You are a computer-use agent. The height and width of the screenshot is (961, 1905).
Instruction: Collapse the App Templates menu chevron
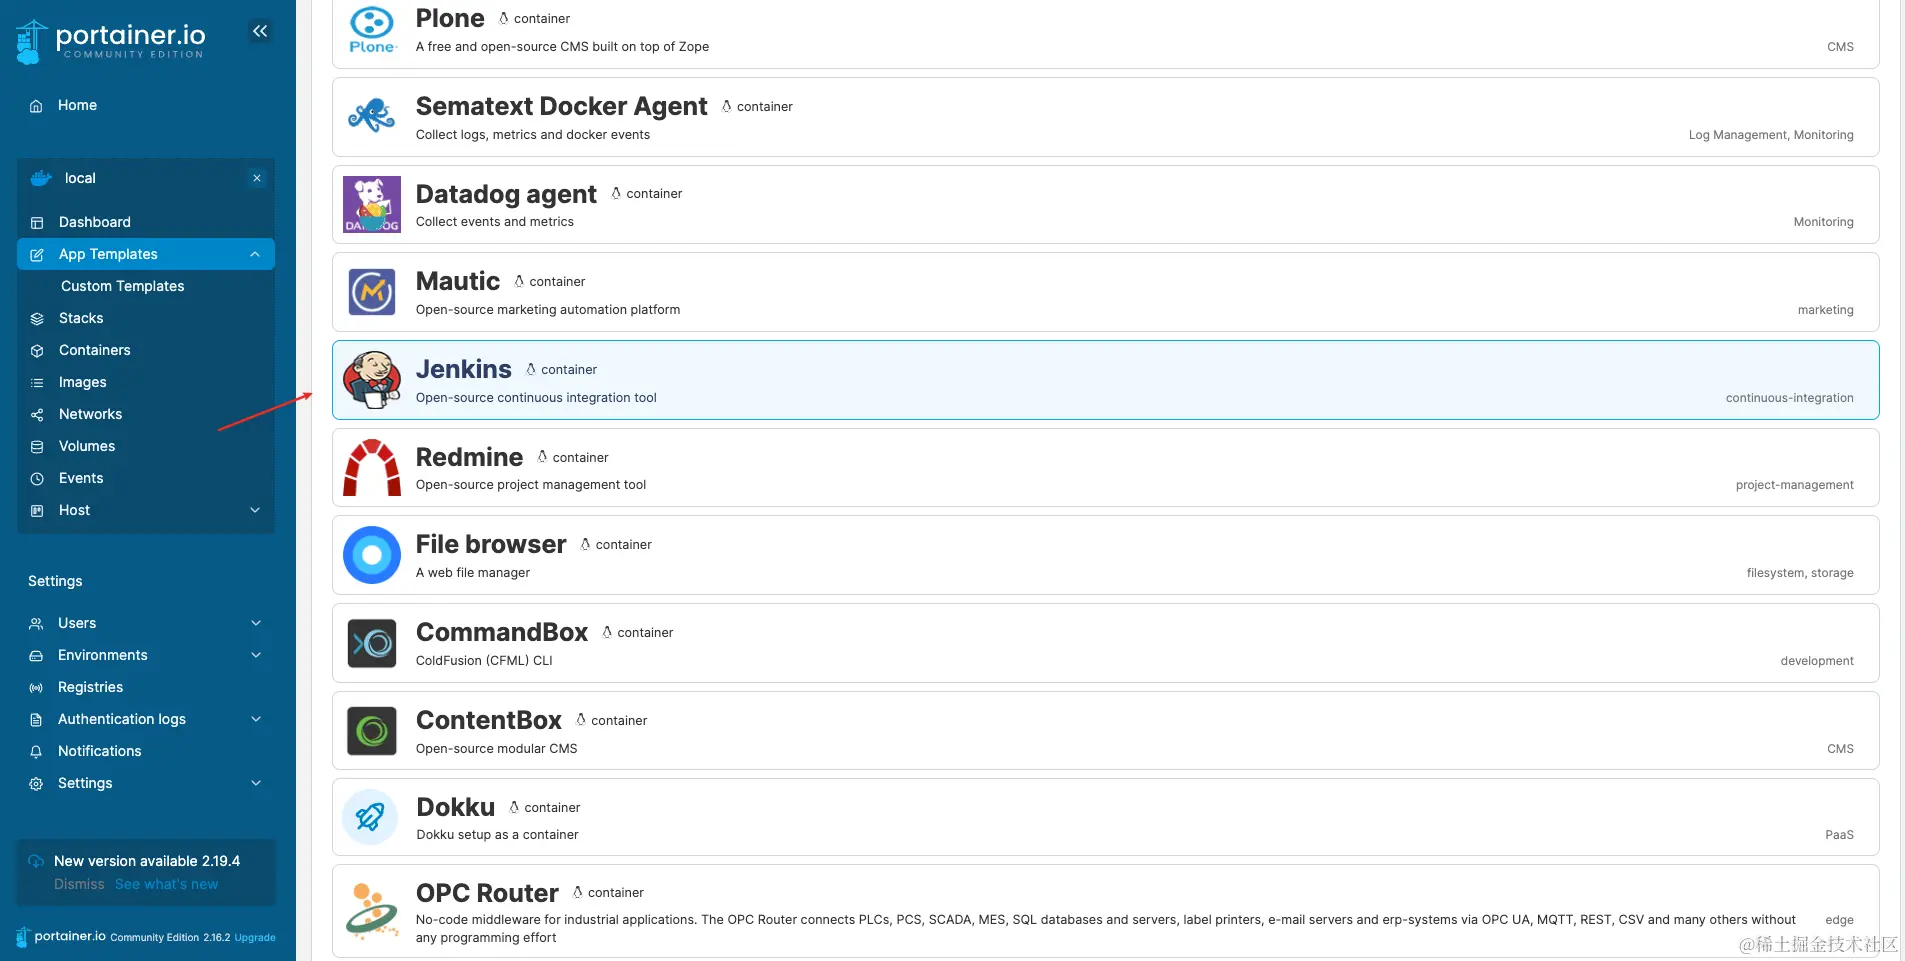255,254
